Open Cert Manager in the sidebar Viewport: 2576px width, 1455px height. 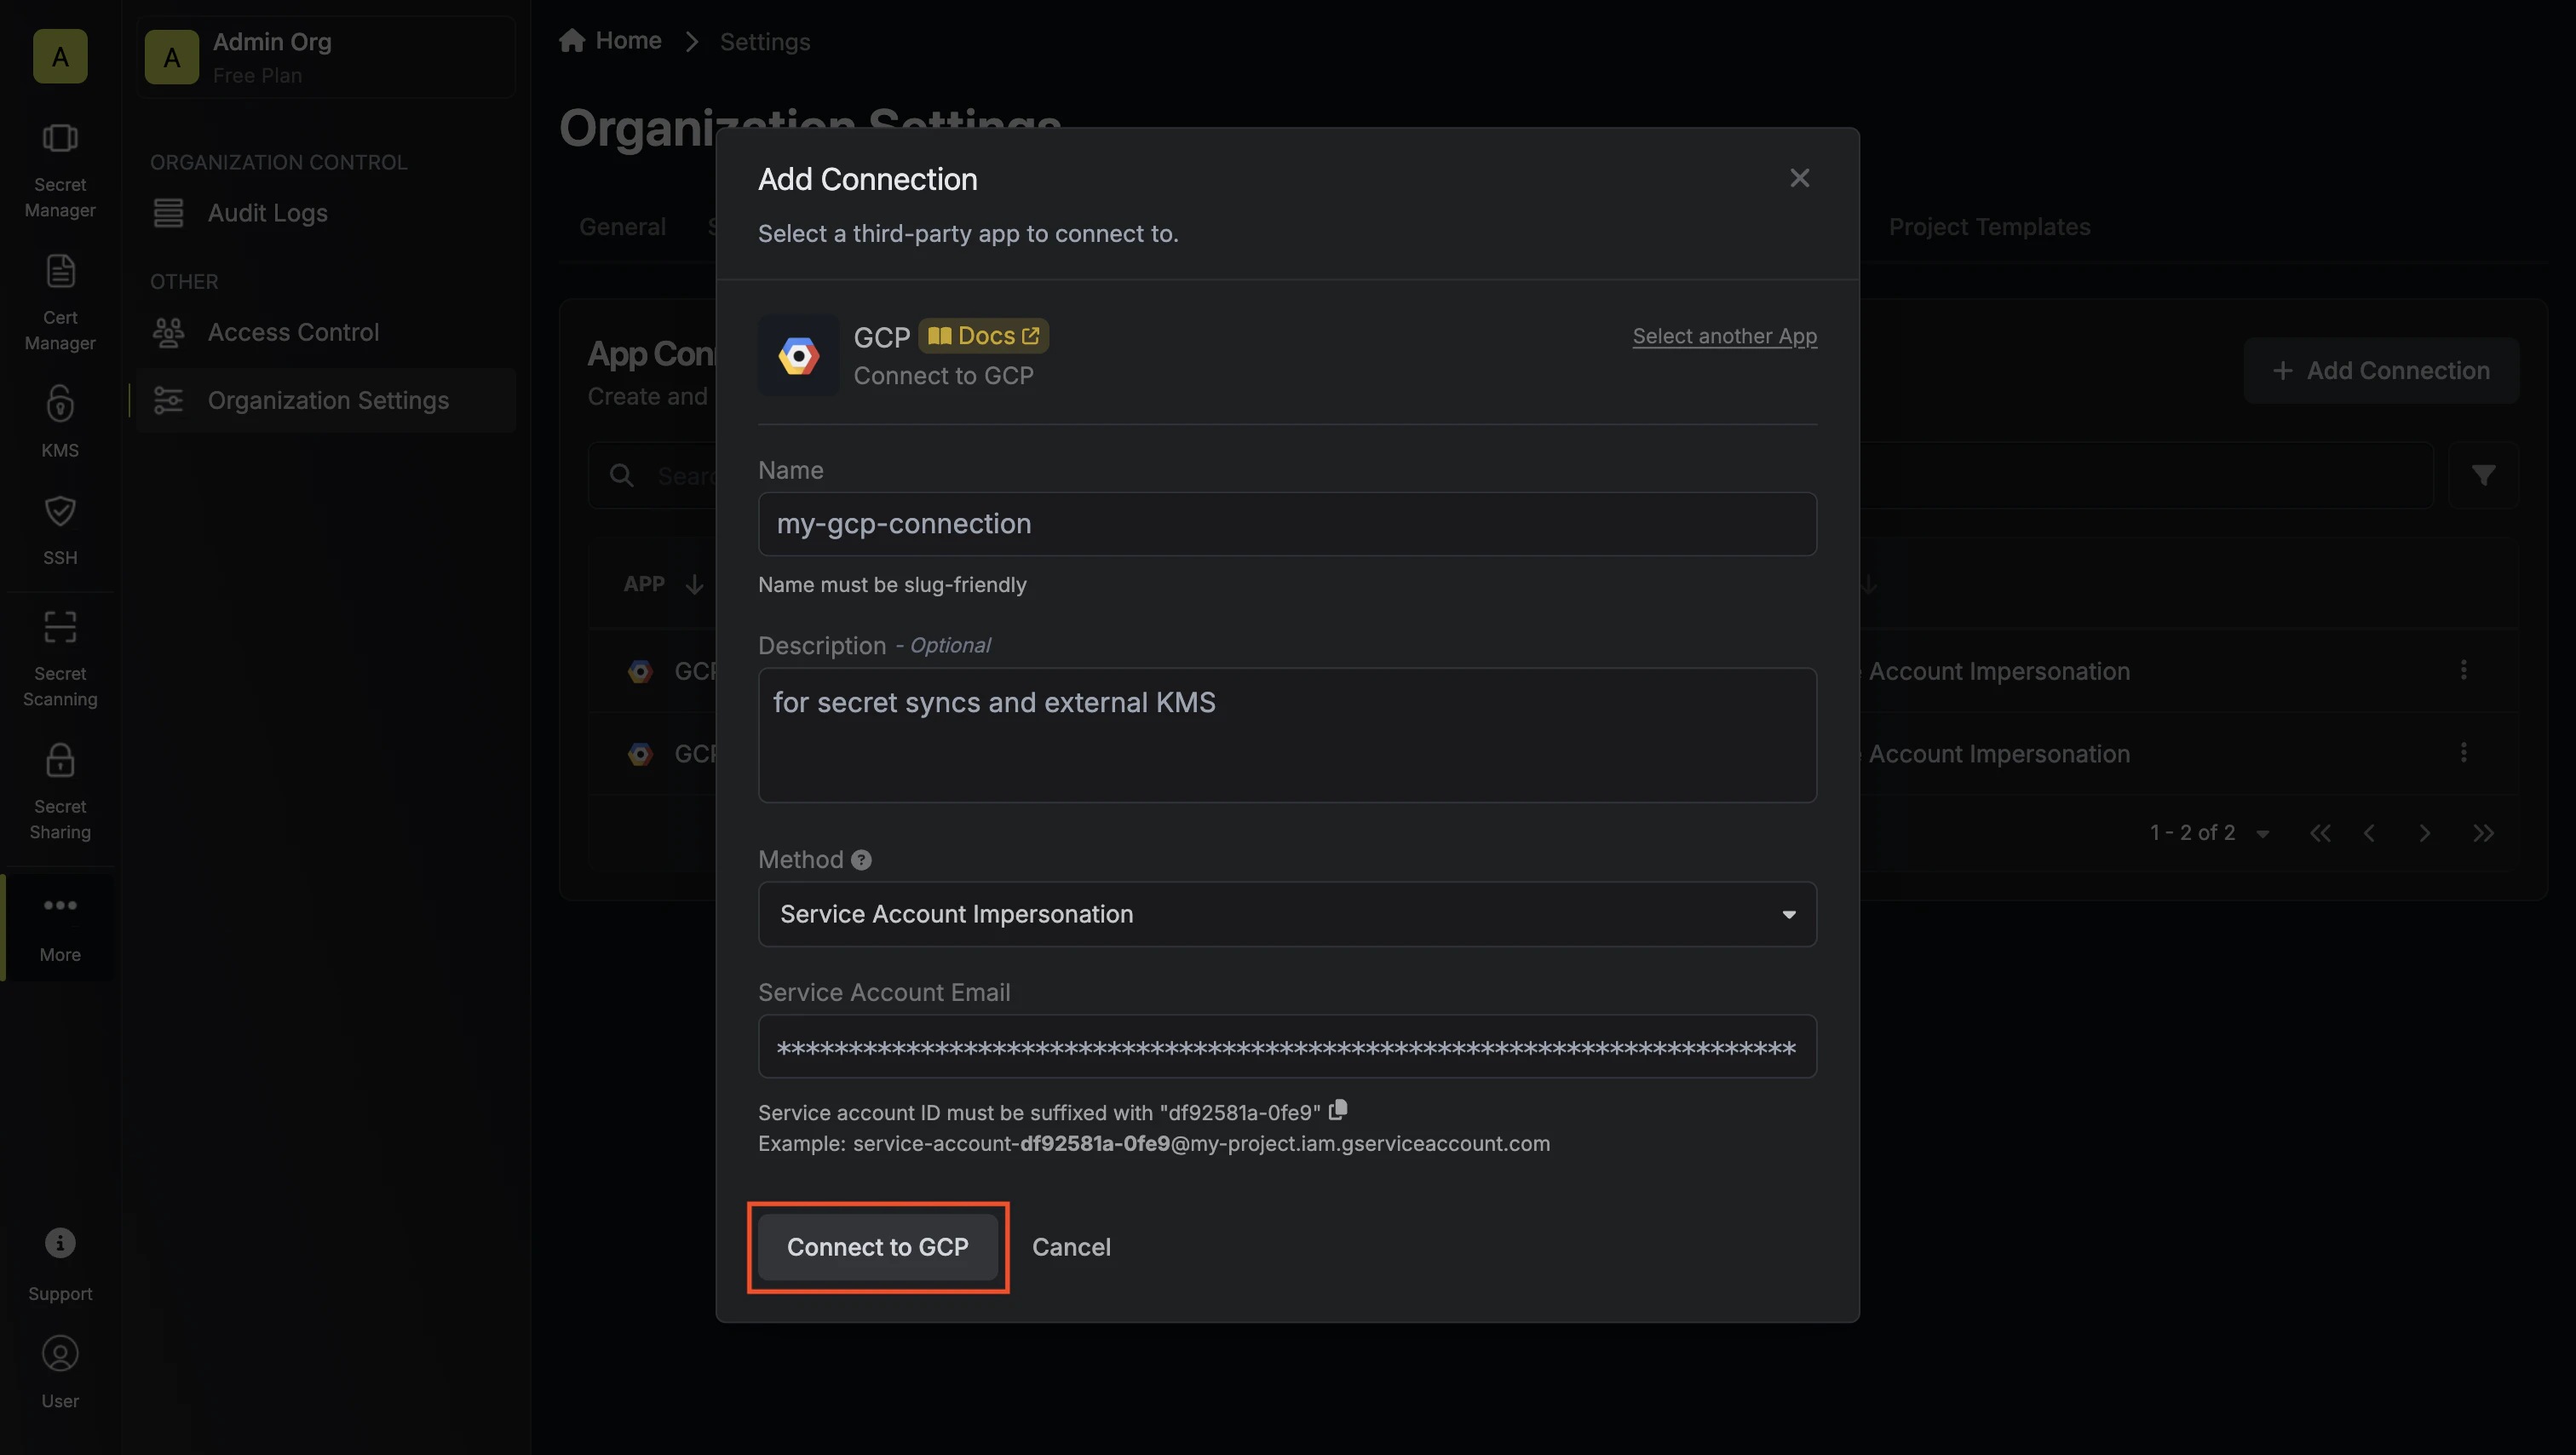click(x=60, y=302)
